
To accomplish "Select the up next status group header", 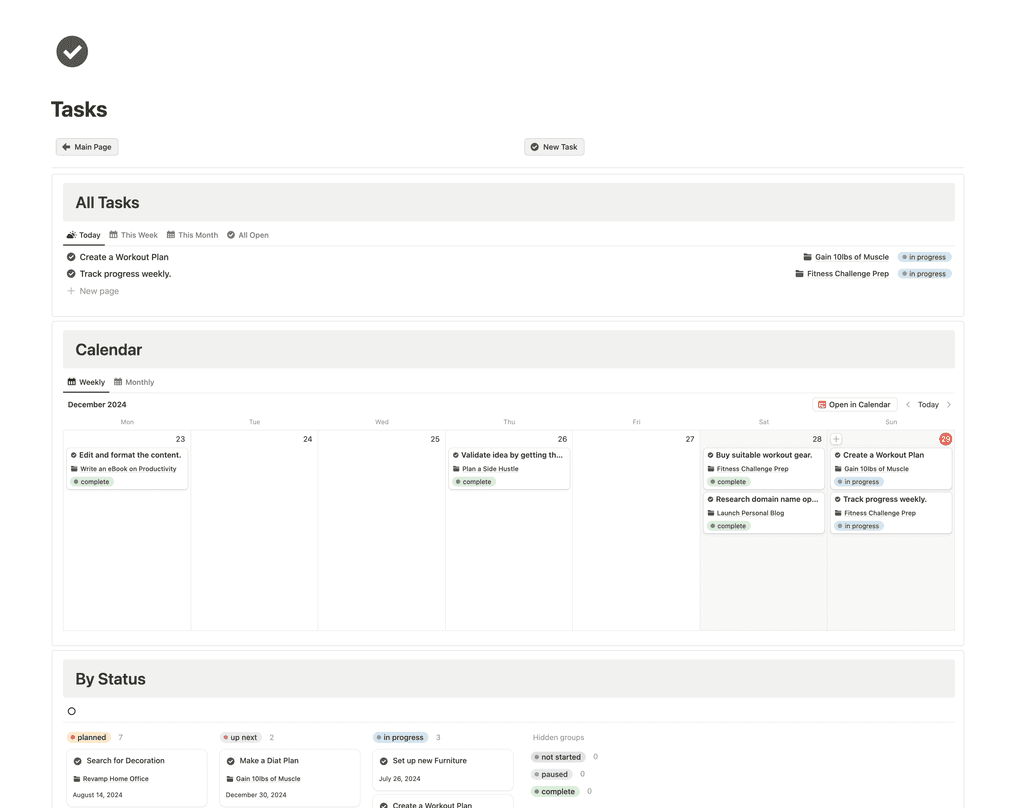I will (x=240, y=737).
